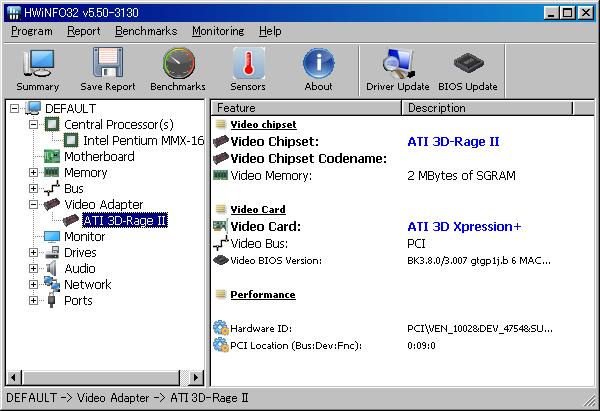Open the Summary toolbar icon

(x=38, y=64)
